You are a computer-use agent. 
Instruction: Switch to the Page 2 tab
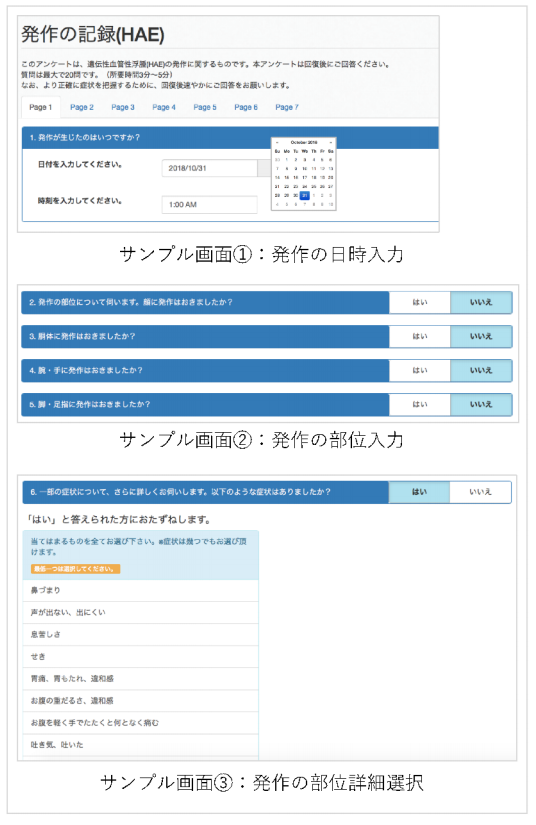click(82, 107)
